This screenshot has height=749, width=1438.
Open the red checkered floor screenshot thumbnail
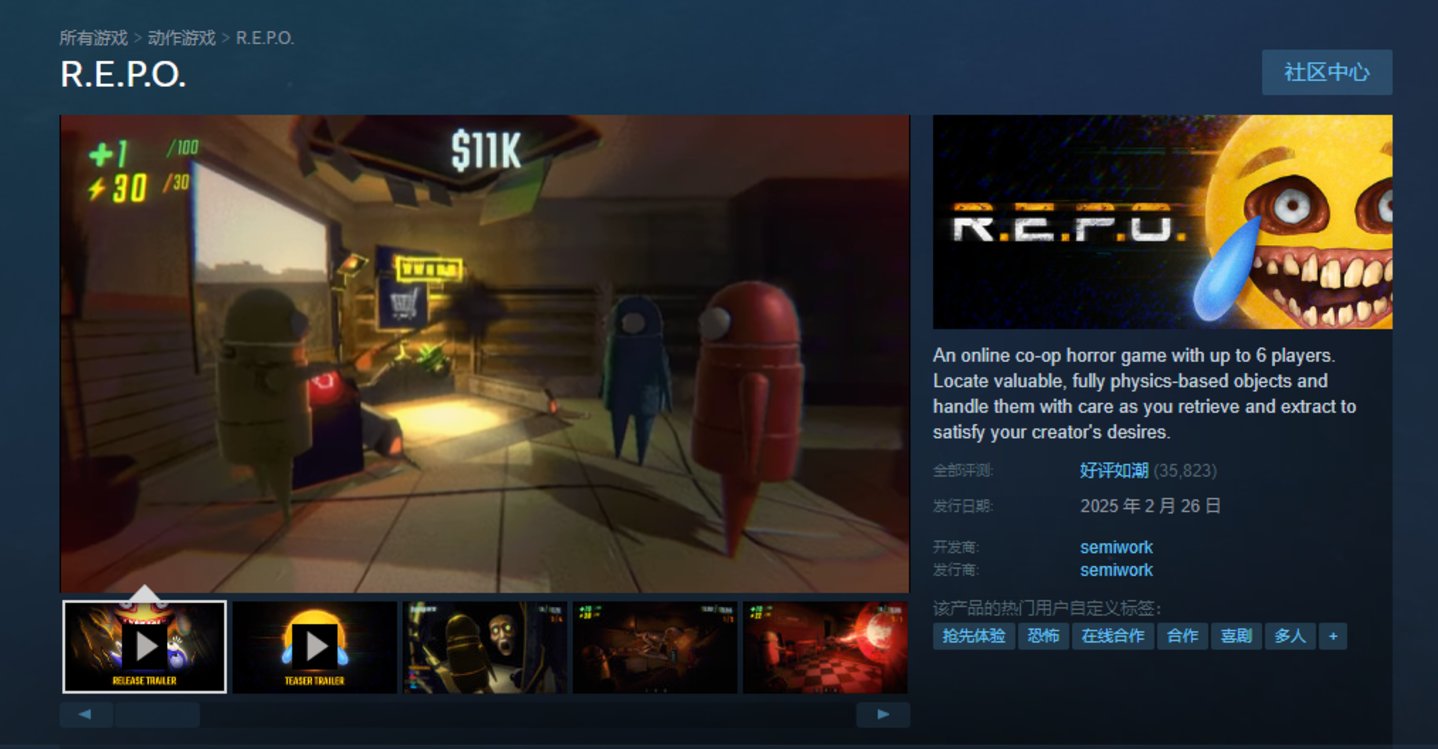825,647
